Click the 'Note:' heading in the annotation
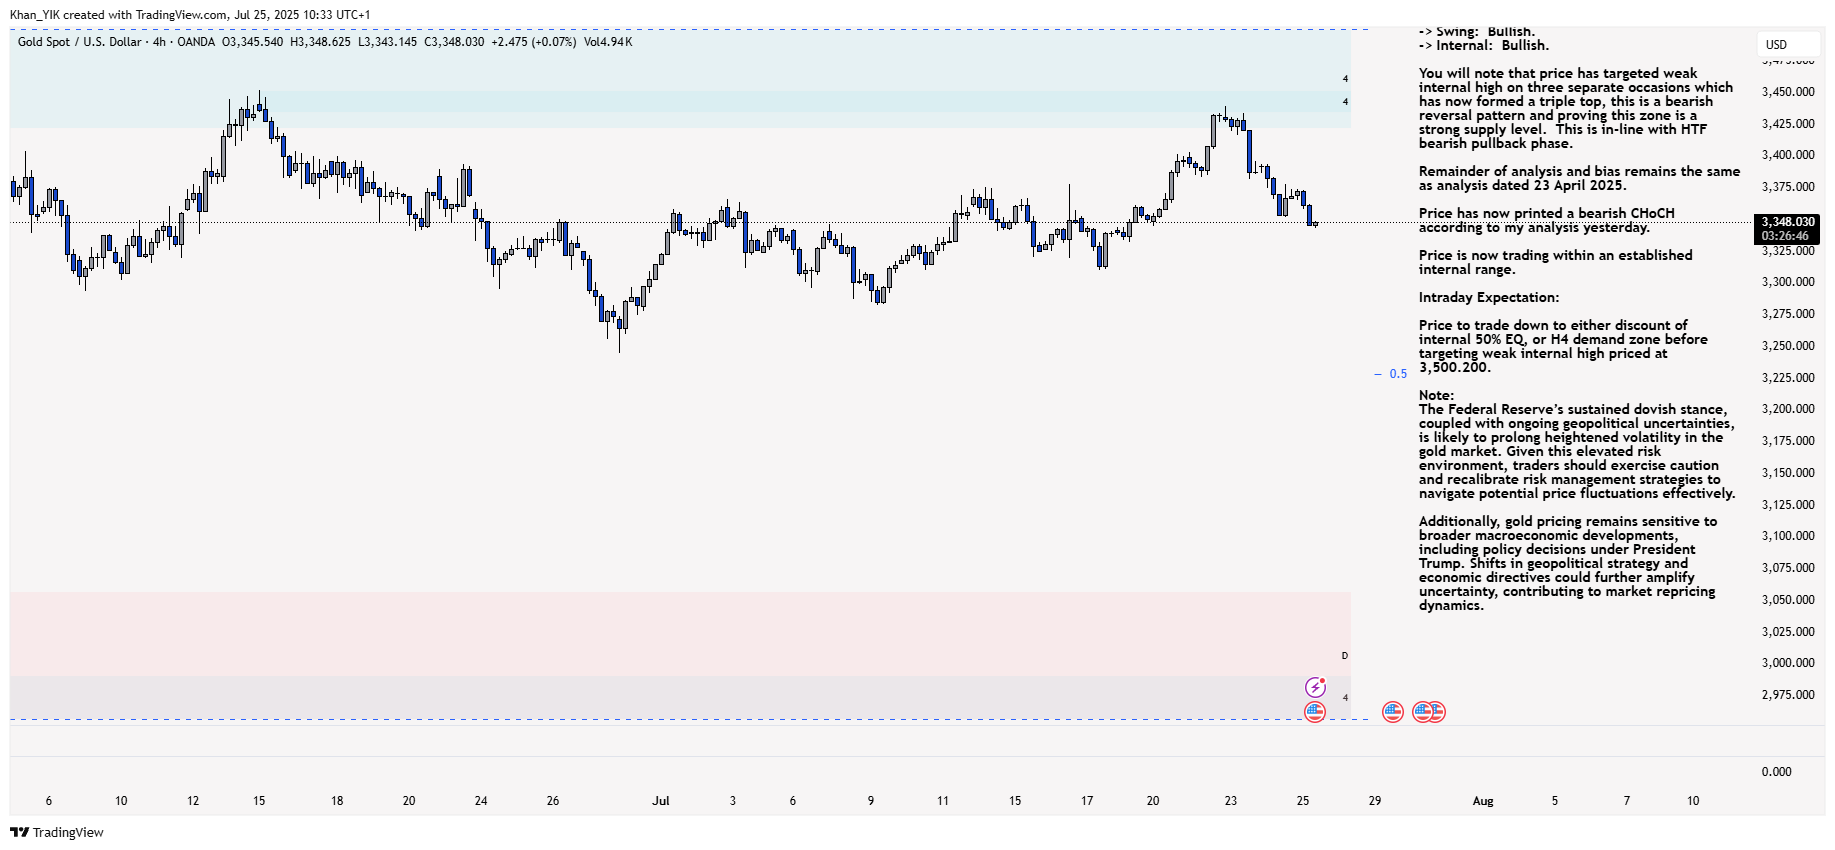Screen dimensions: 1835x850 pos(1437,395)
